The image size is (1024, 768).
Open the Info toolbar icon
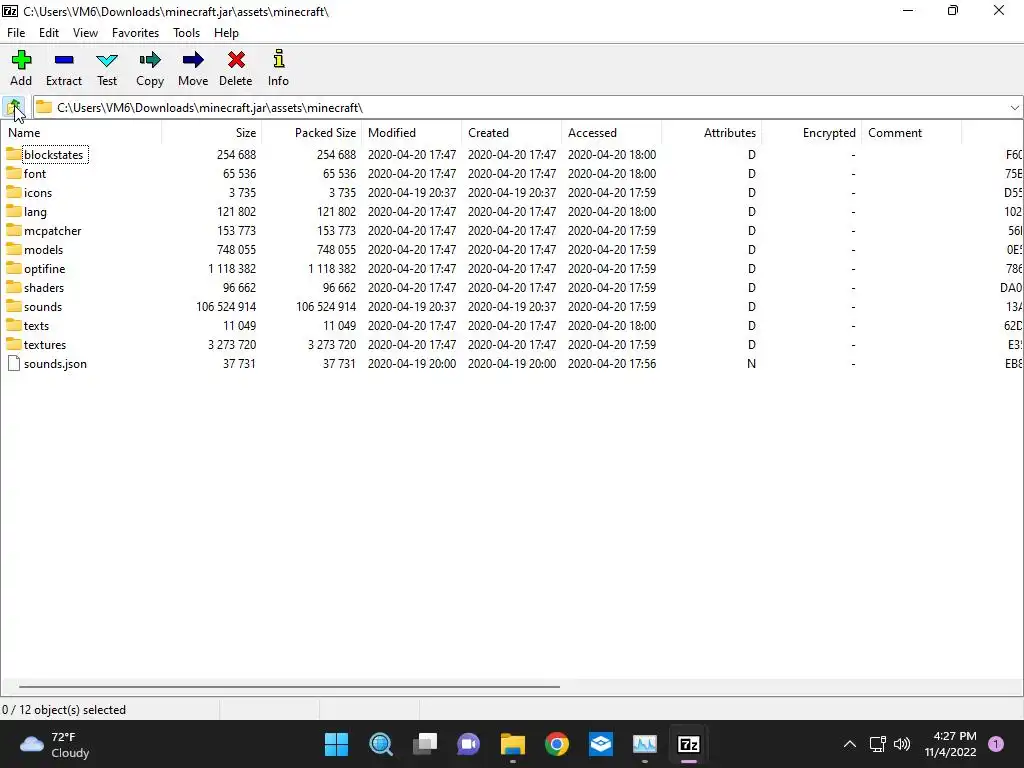278,59
